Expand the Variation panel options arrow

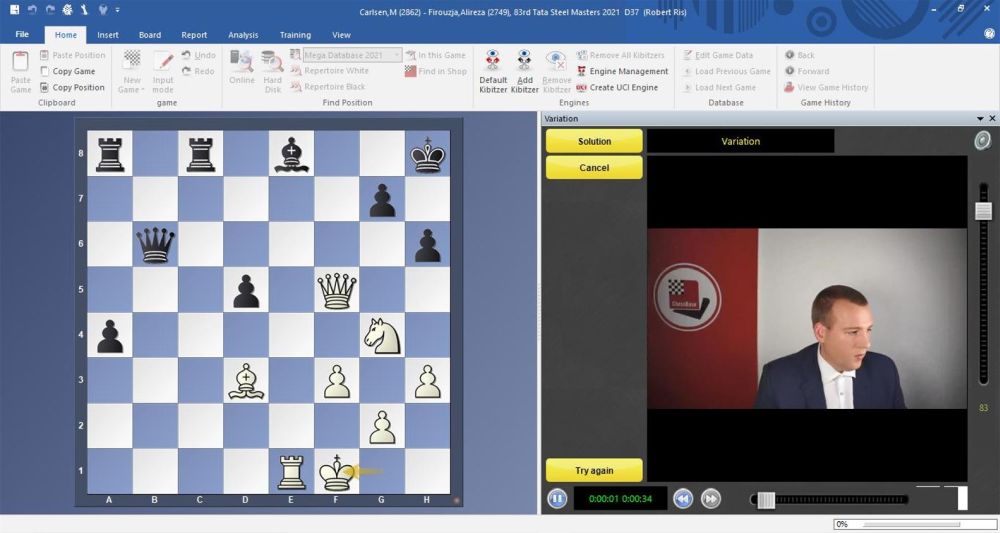click(x=980, y=118)
